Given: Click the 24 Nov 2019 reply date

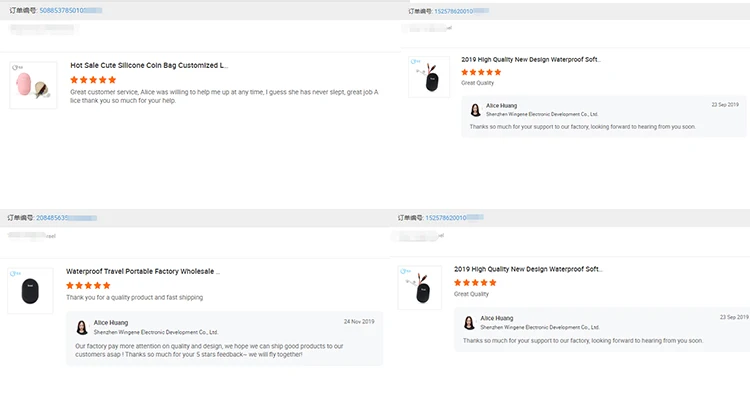Looking at the screenshot, I should [x=358, y=322].
